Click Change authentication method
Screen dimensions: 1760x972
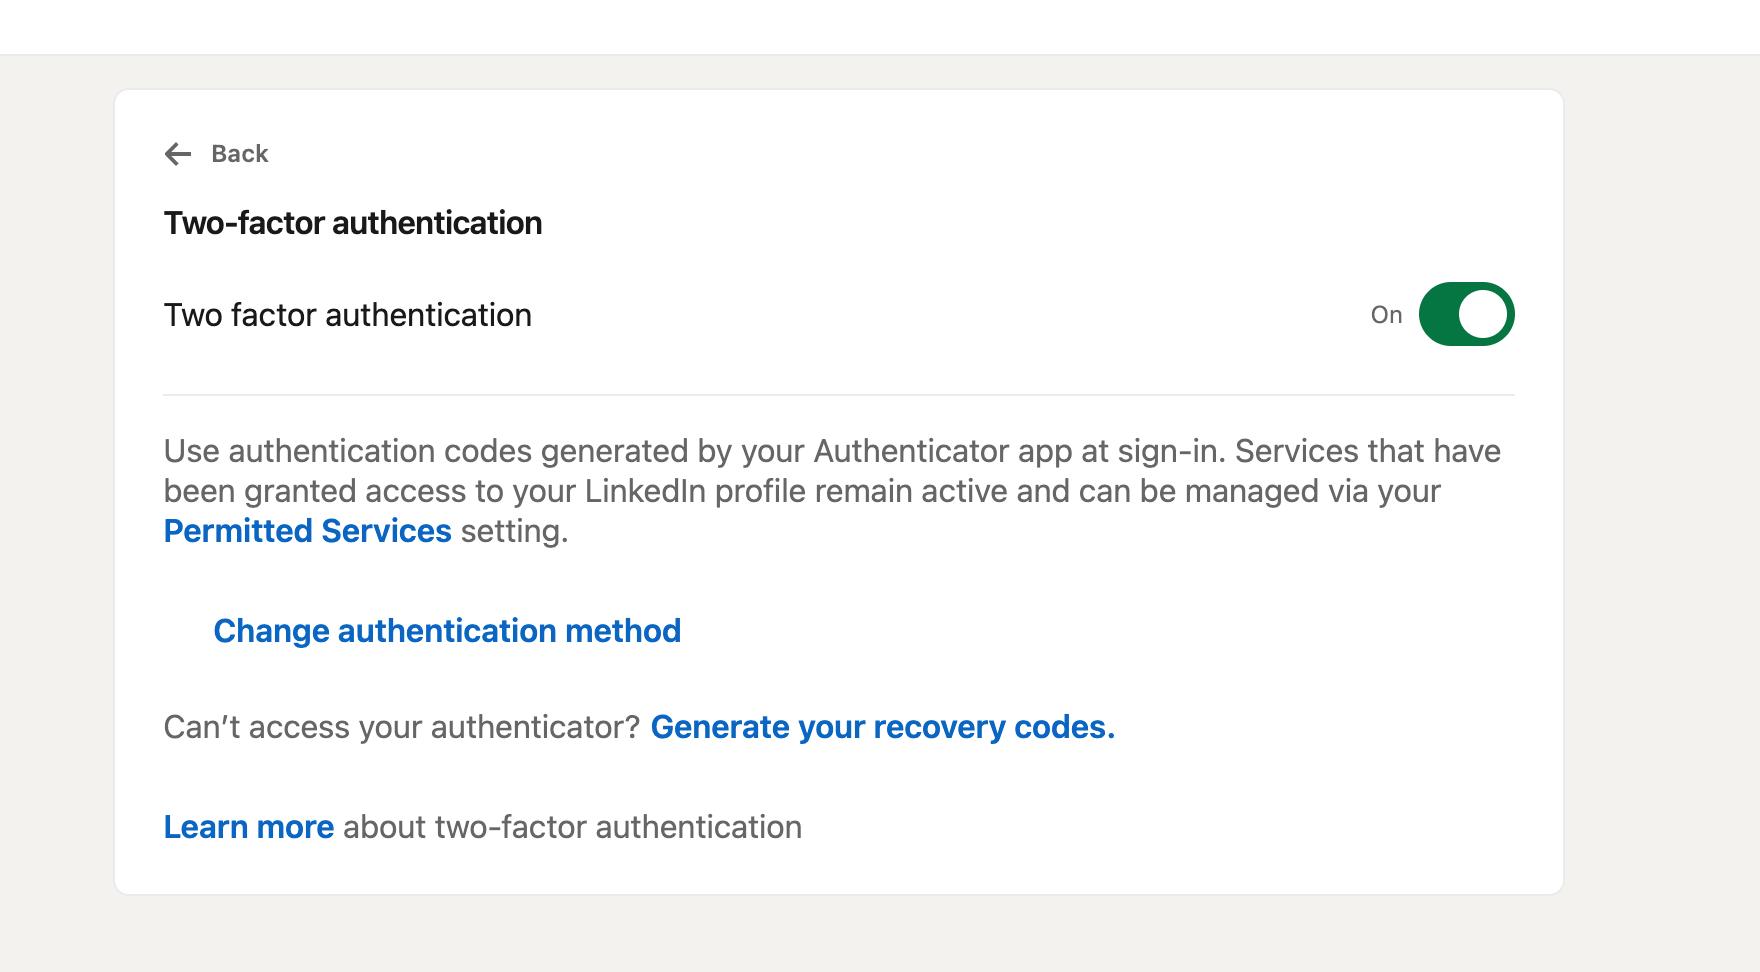446,631
